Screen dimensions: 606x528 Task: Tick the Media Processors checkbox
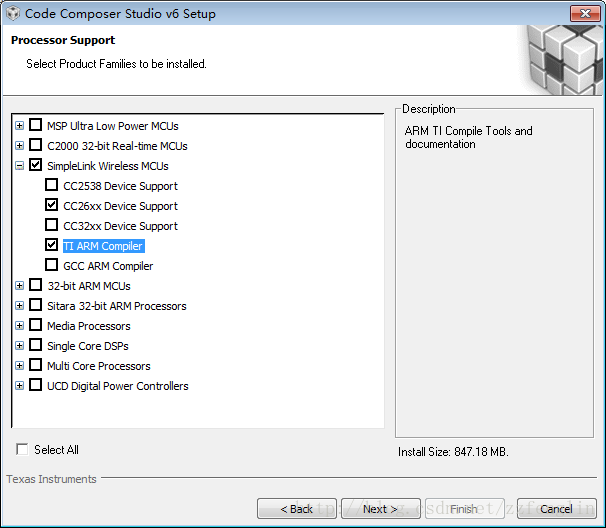click(36, 325)
